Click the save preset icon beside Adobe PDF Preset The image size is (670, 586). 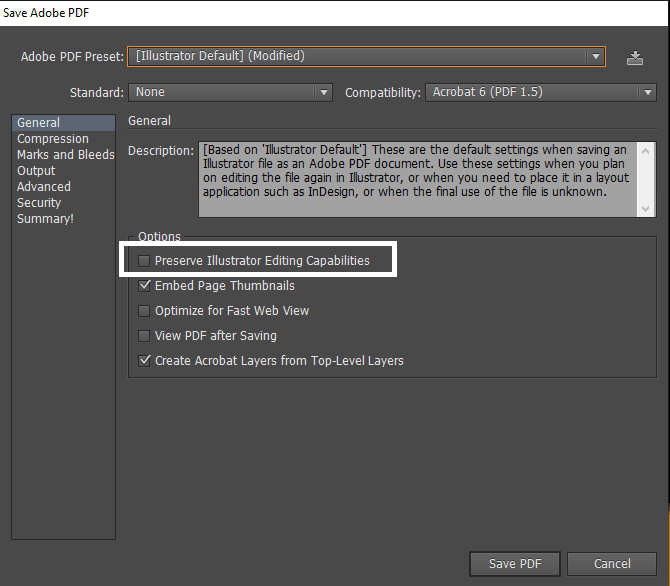tap(635, 58)
